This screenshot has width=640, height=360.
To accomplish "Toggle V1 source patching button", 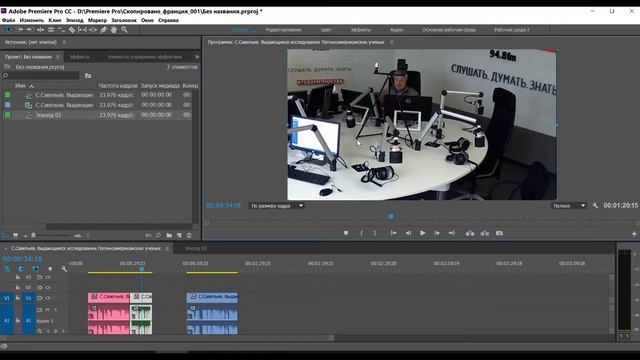I will point(7,298).
